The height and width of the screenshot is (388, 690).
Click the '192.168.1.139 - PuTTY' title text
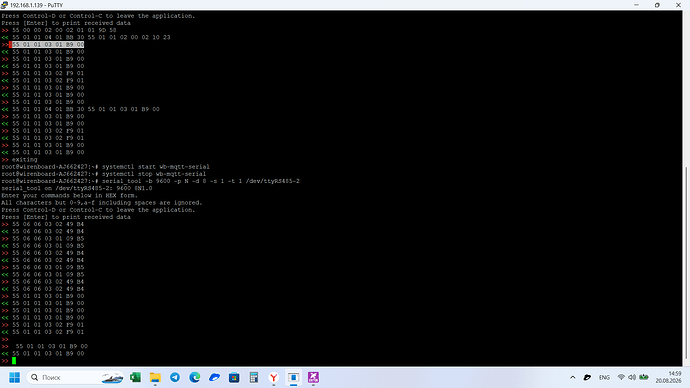pos(37,5)
